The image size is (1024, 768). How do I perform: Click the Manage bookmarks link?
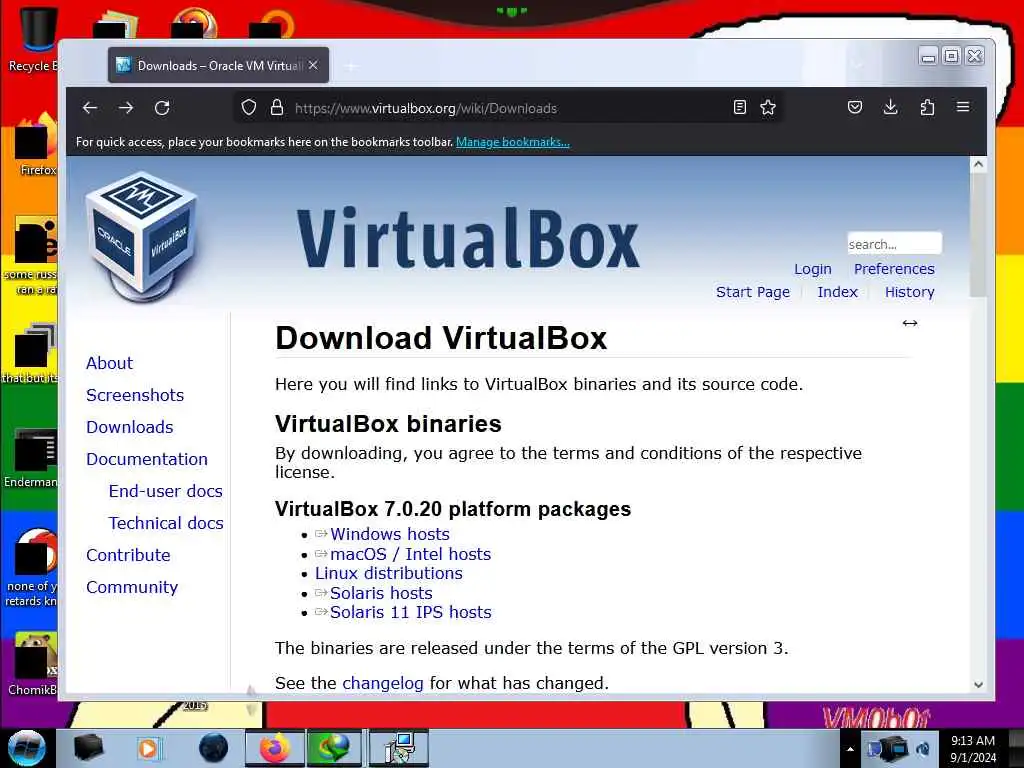tap(513, 142)
